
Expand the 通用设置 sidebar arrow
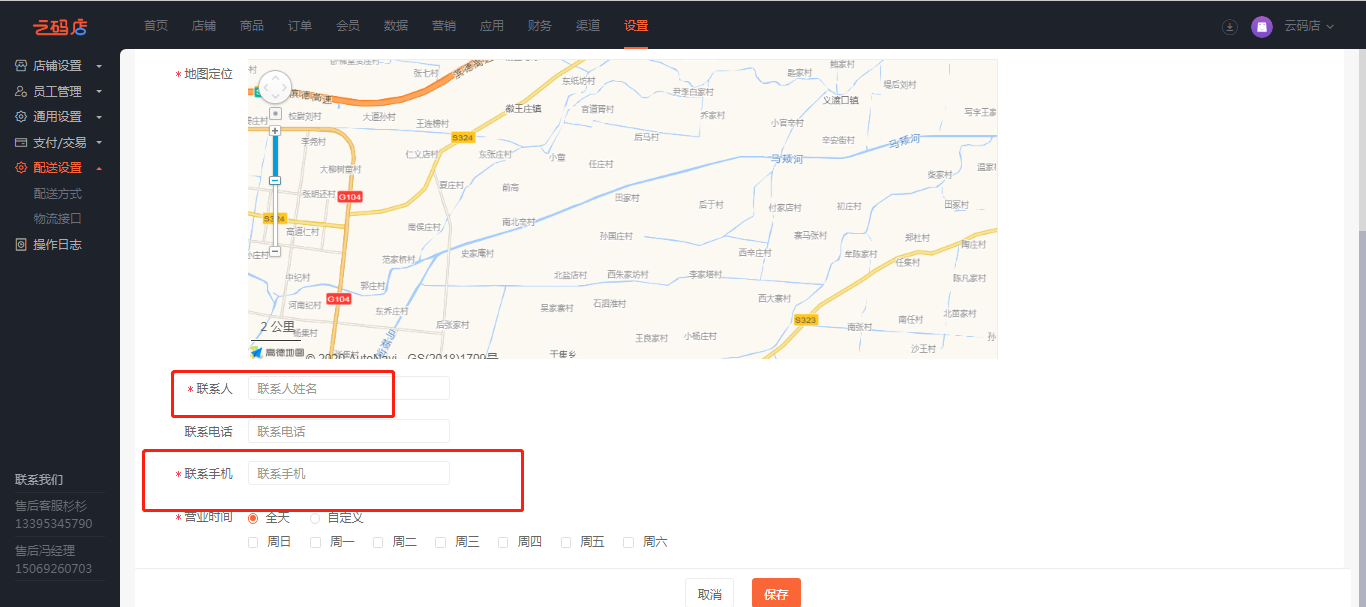click(x=99, y=117)
